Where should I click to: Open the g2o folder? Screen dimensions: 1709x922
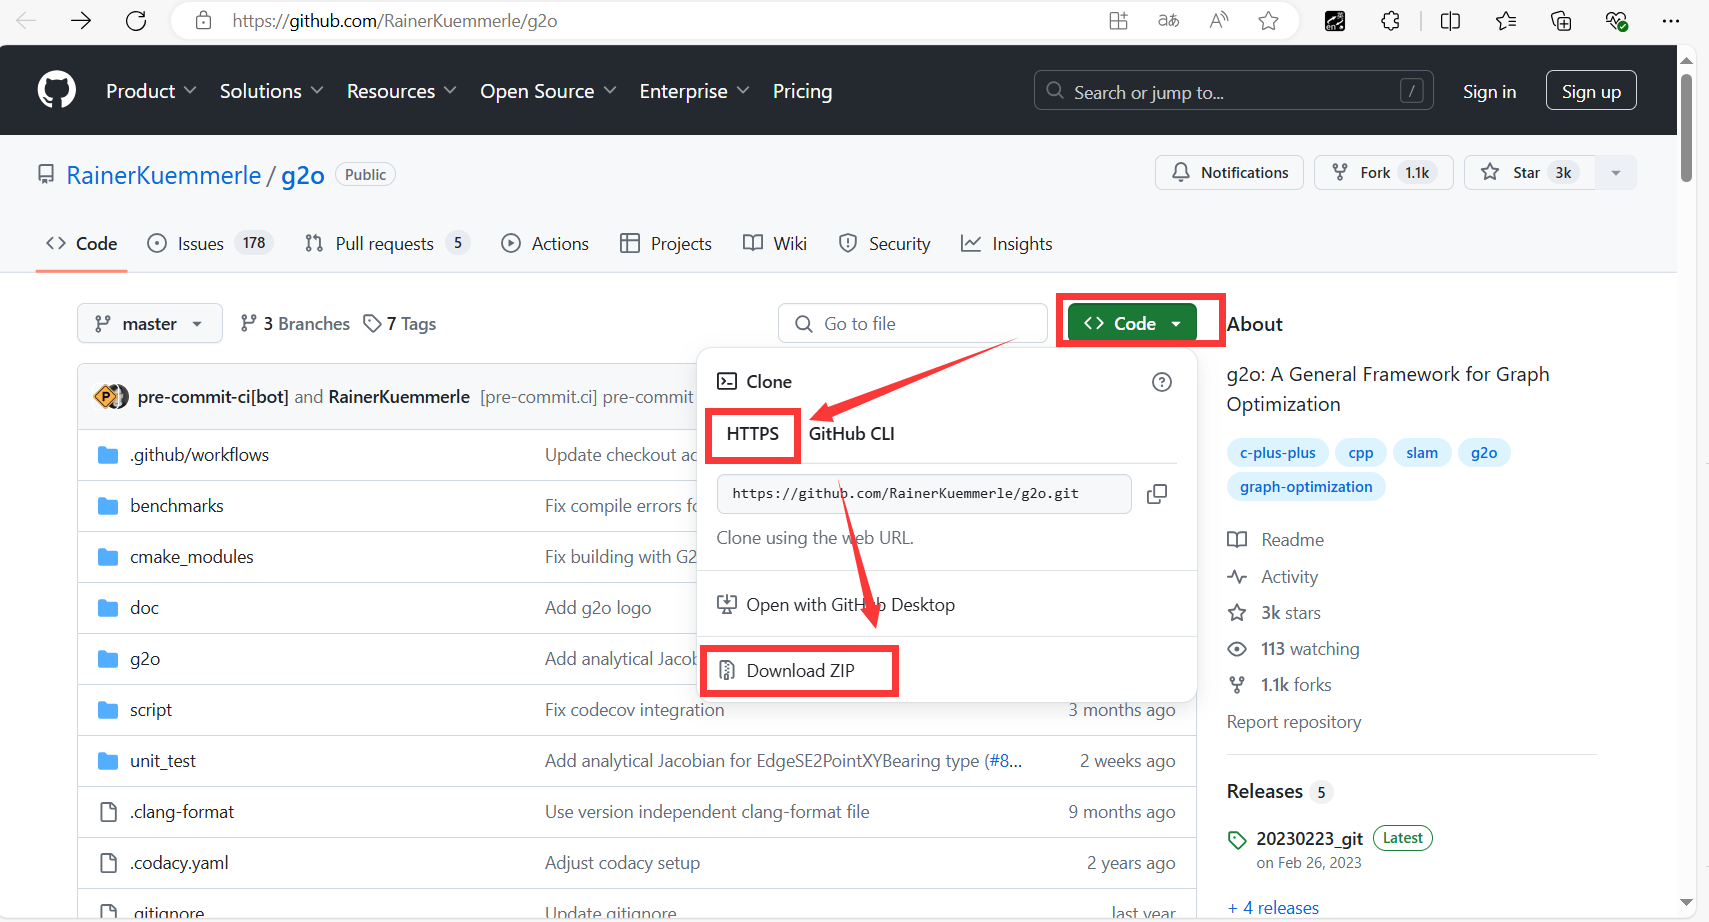pos(145,659)
